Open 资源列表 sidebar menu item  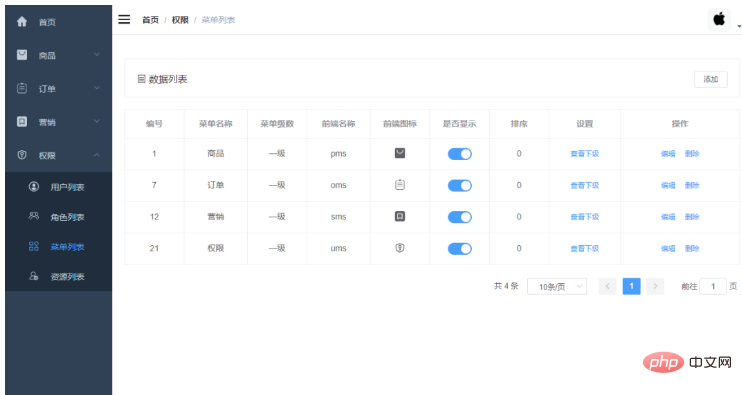pos(58,276)
